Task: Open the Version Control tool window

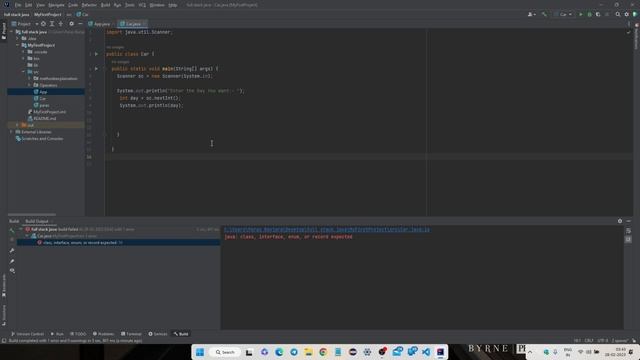Action: 27,334
